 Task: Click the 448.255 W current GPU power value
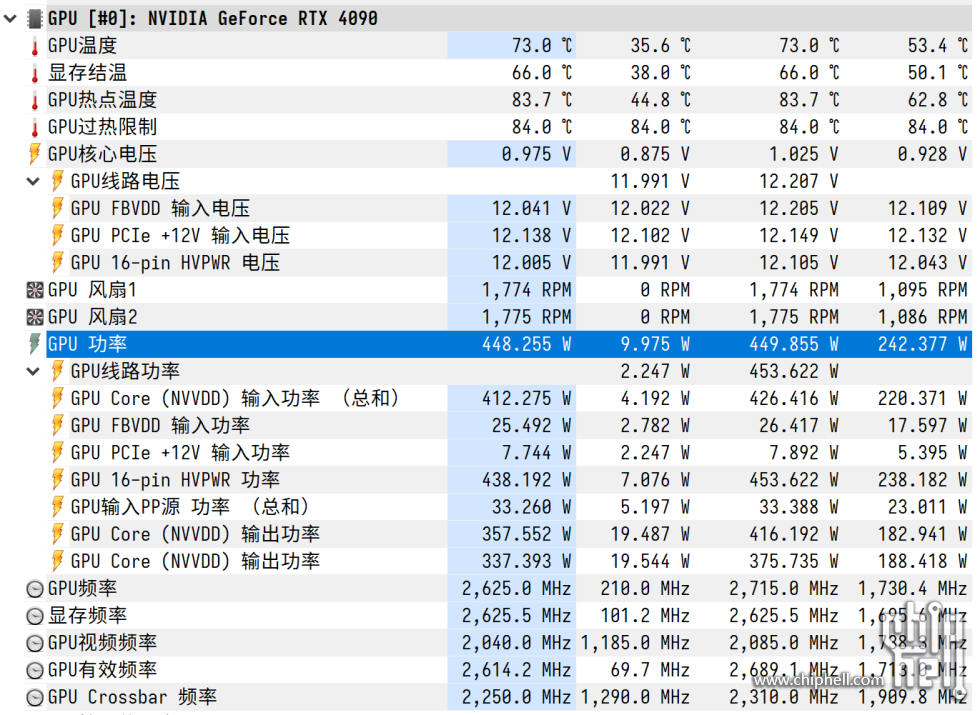(x=526, y=344)
